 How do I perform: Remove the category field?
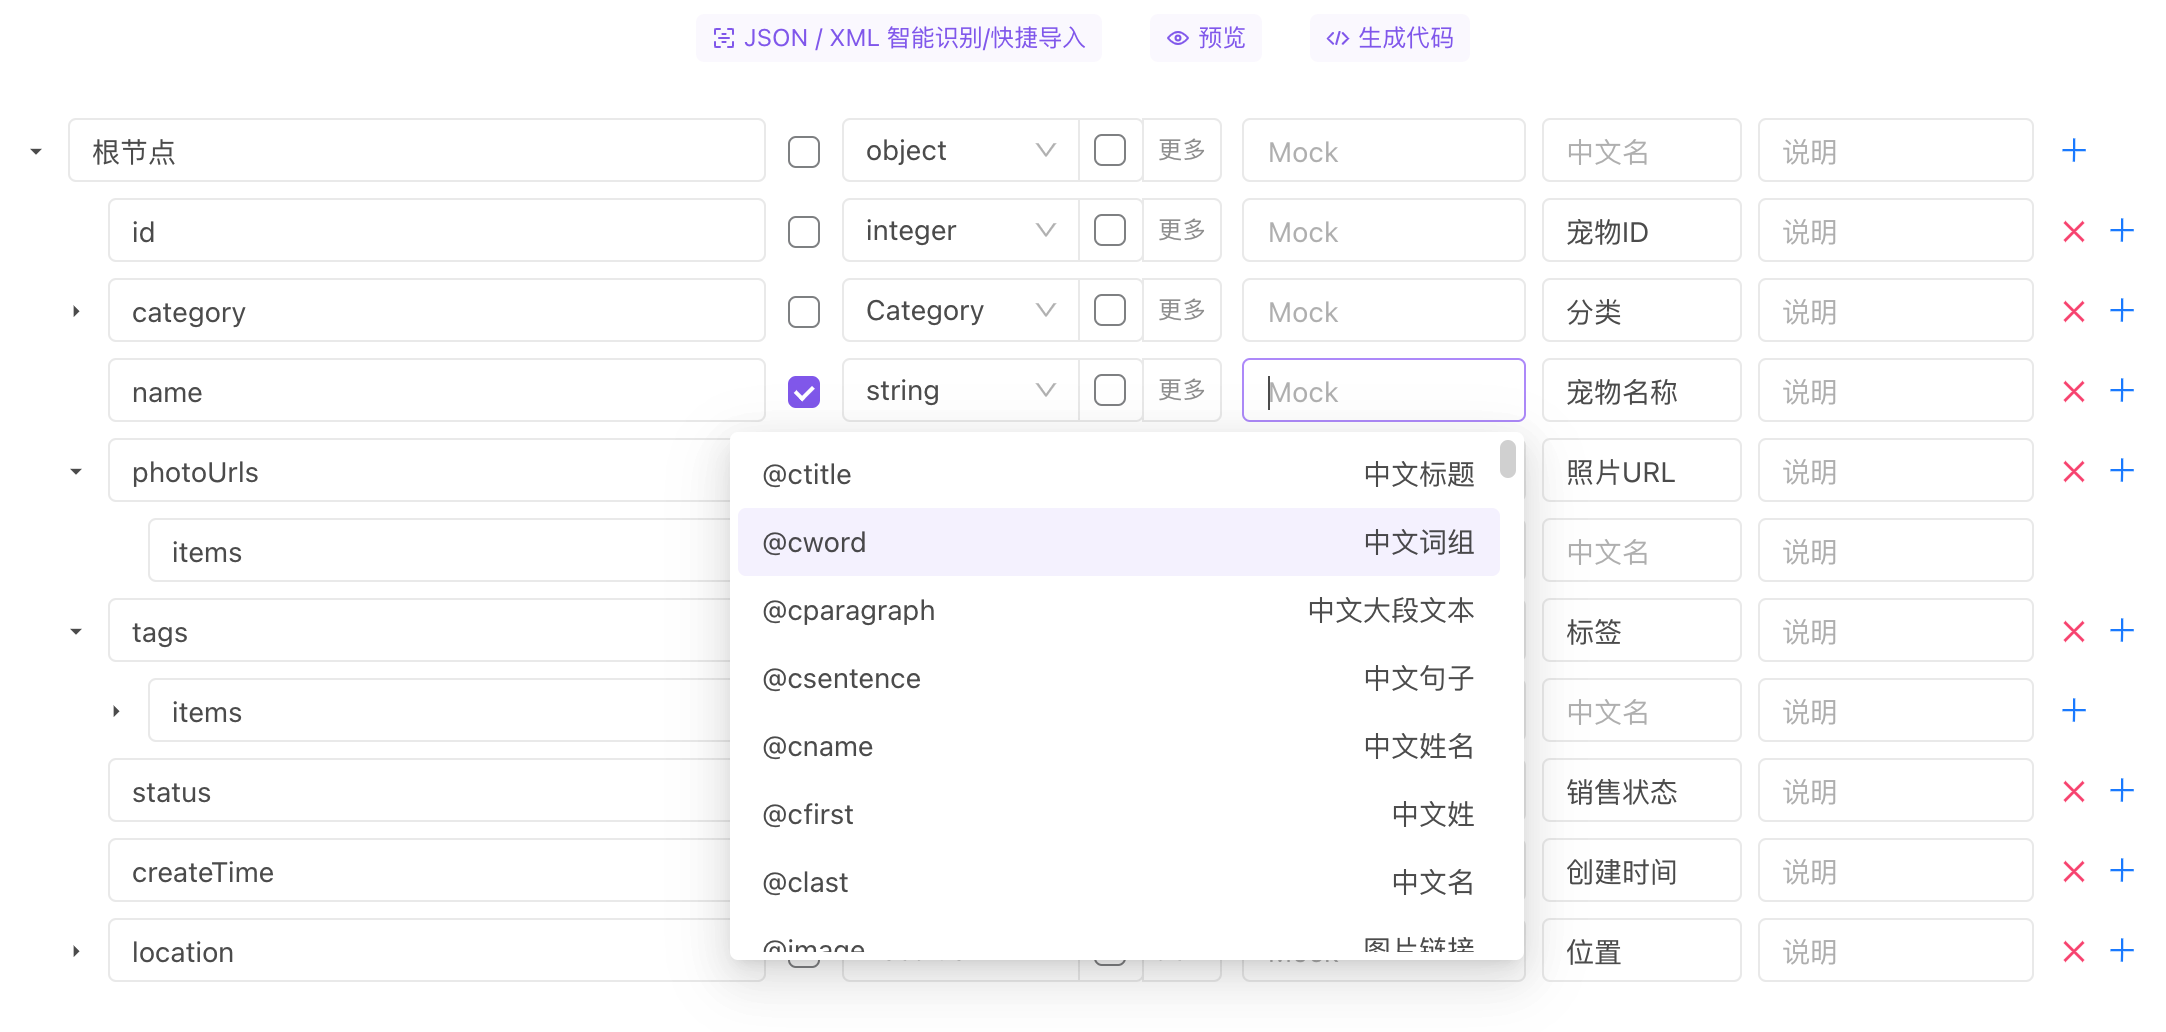point(2073,310)
